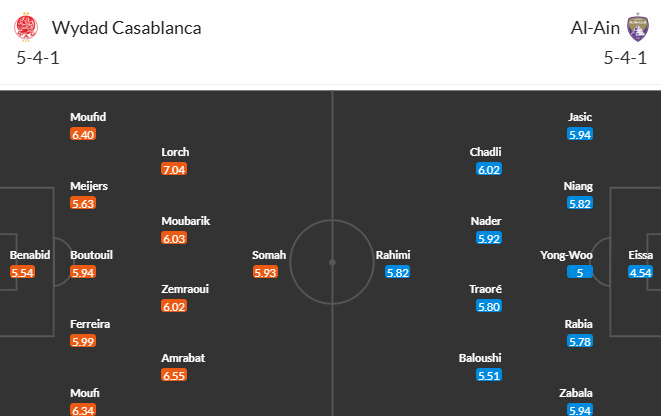Screen dimensions: 661x416
Task: Open the Al-Ain team name
Action: click(x=595, y=28)
